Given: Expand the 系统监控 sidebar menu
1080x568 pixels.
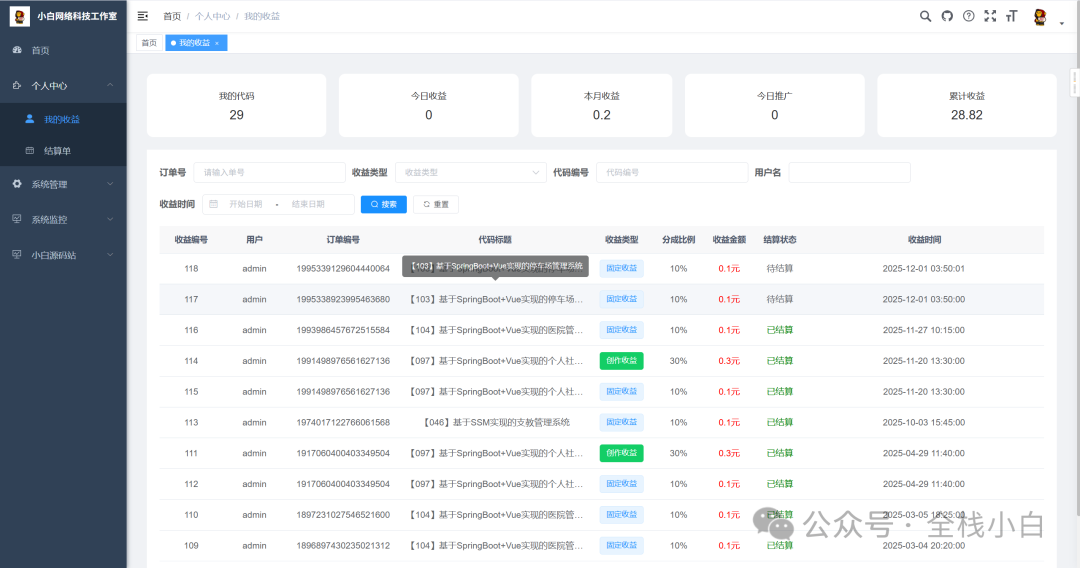Looking at the screenshot, I should 63,219.
